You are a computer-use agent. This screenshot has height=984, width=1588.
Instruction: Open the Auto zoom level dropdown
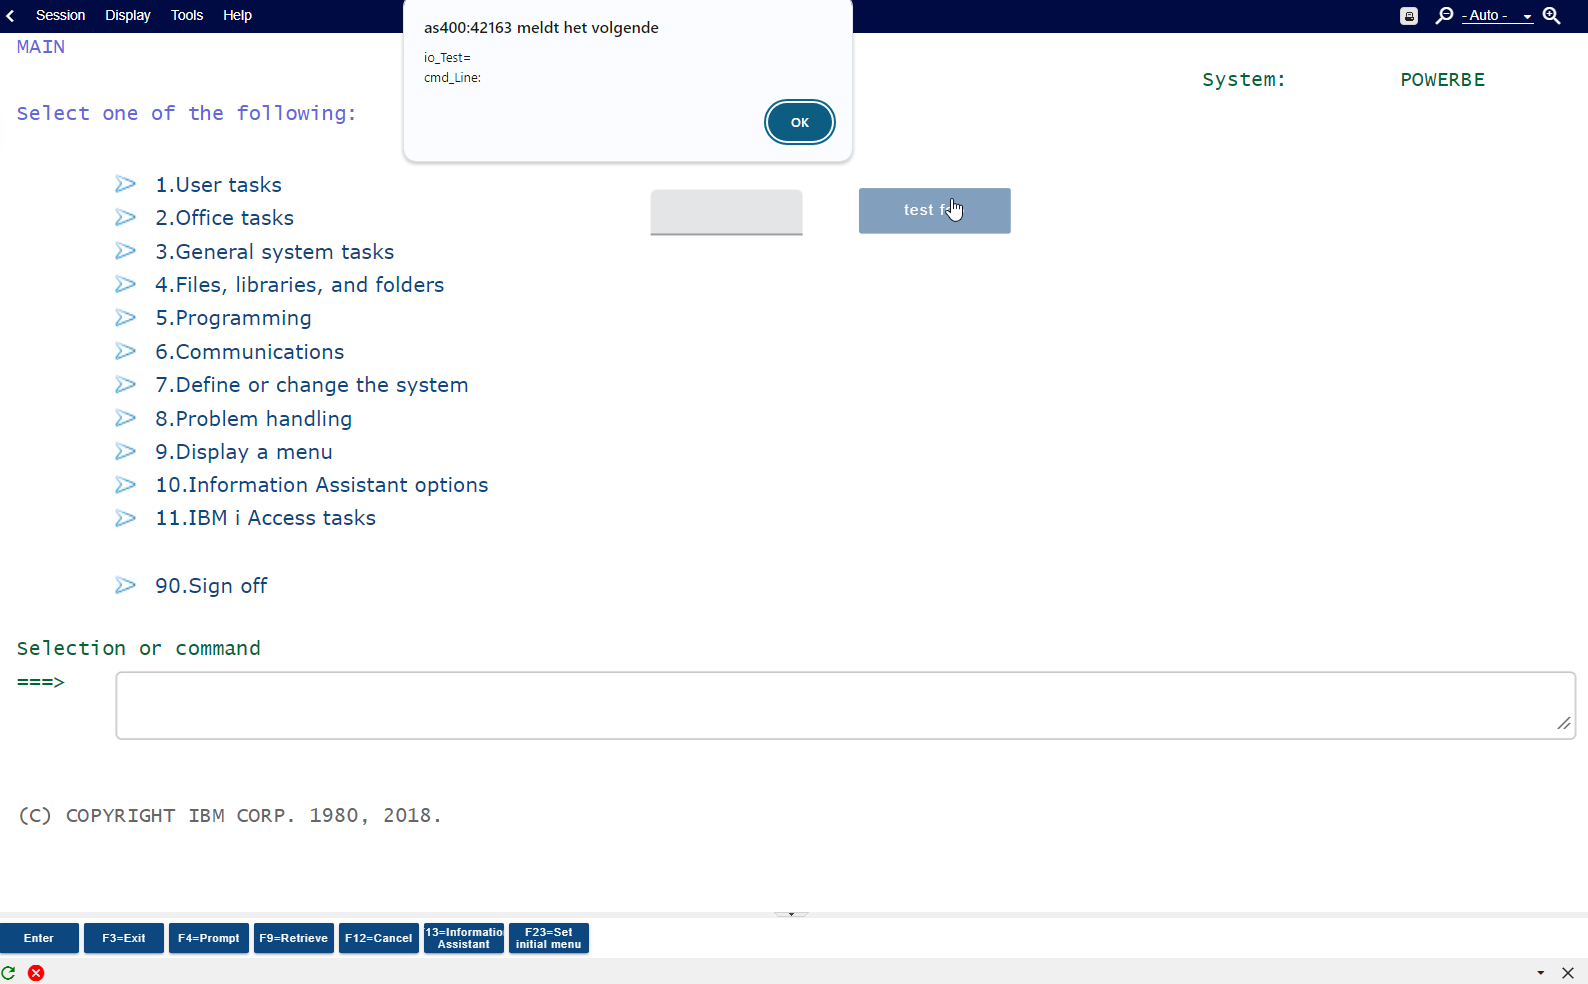pos(1497,16)
